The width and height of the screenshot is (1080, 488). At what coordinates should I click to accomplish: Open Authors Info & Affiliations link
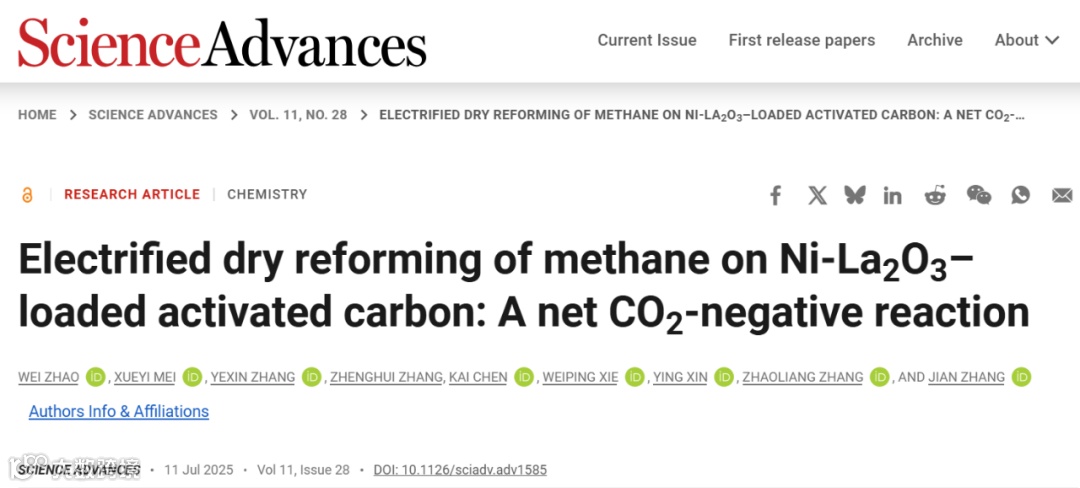[x=119, y=411]
